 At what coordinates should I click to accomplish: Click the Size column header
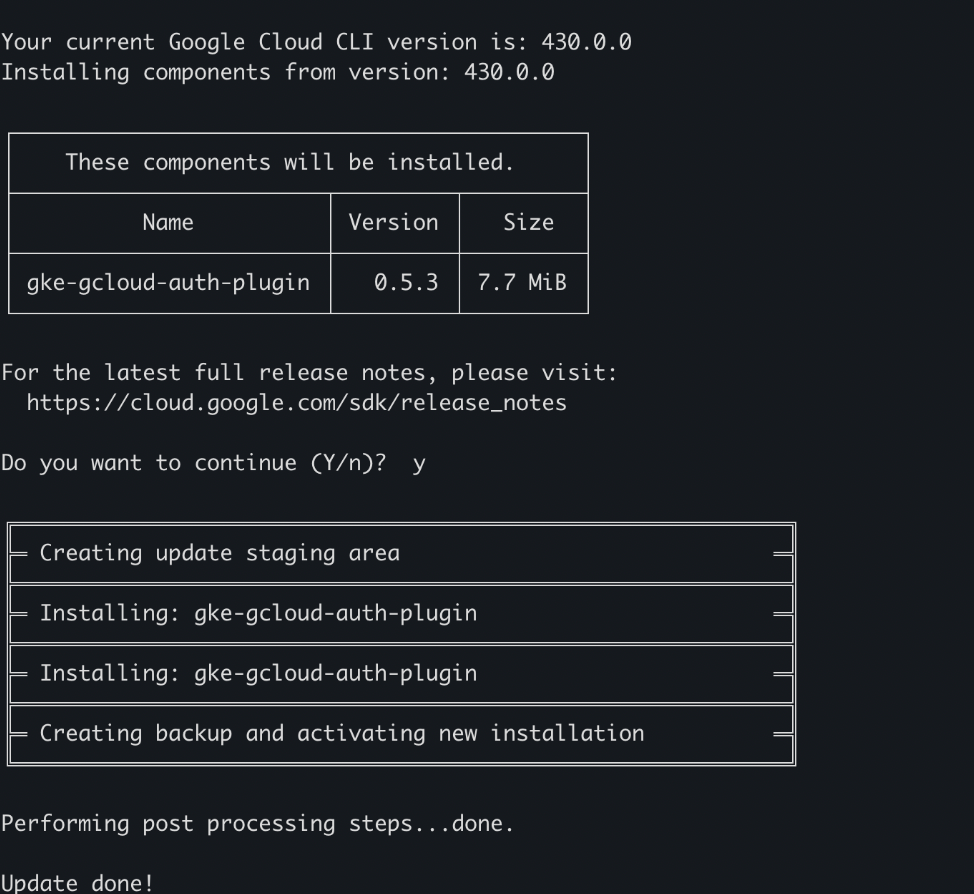(528, 222)
